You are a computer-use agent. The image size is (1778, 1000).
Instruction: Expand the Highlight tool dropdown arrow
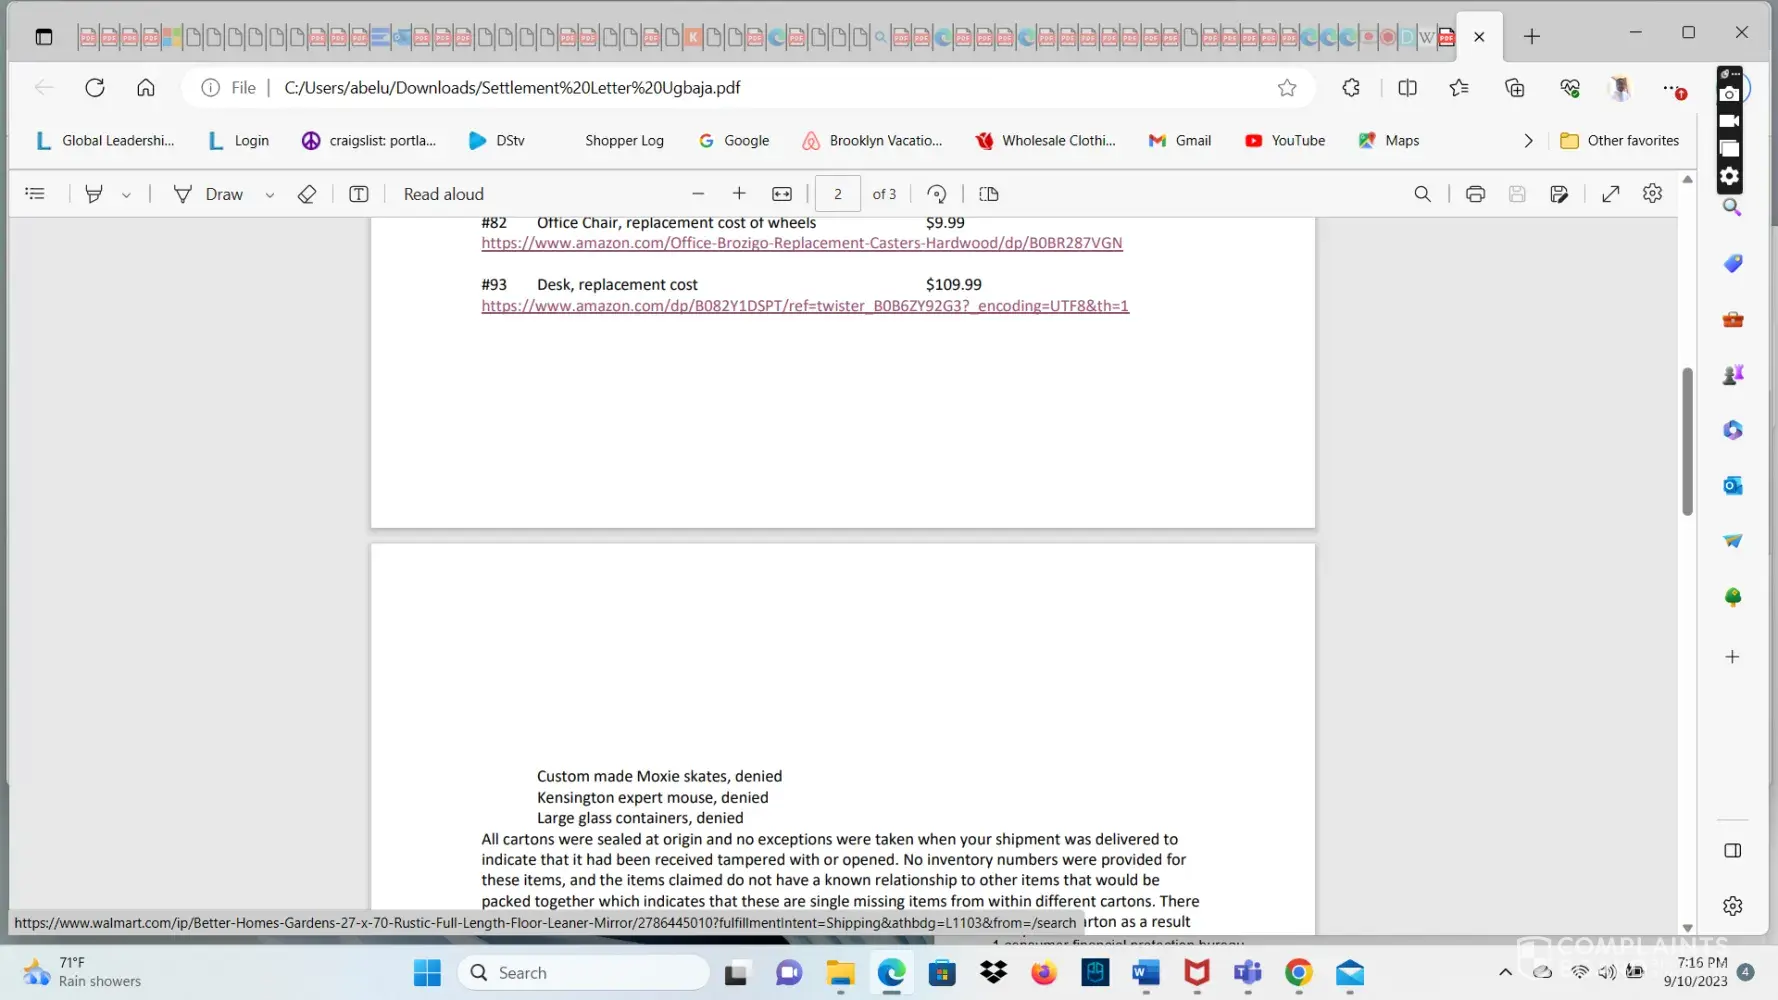coord(126,195)
